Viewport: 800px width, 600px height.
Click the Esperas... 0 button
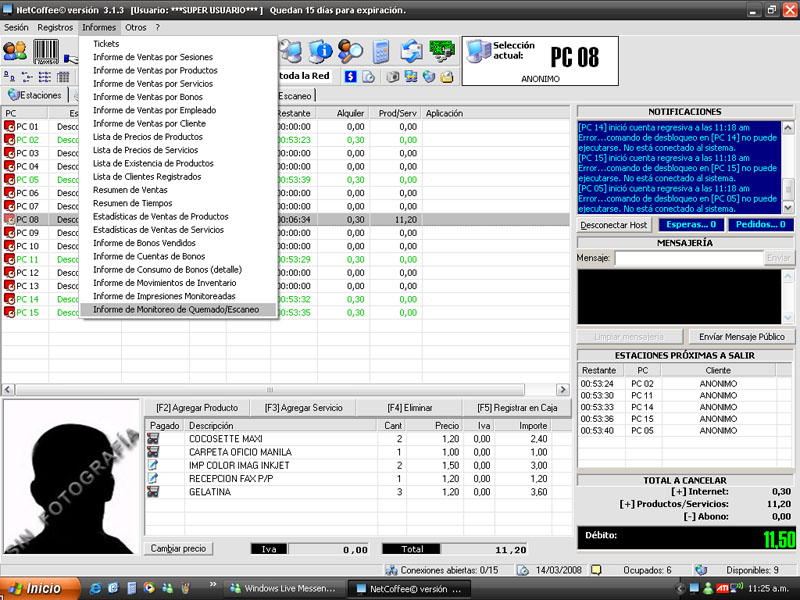pos(691,224)
